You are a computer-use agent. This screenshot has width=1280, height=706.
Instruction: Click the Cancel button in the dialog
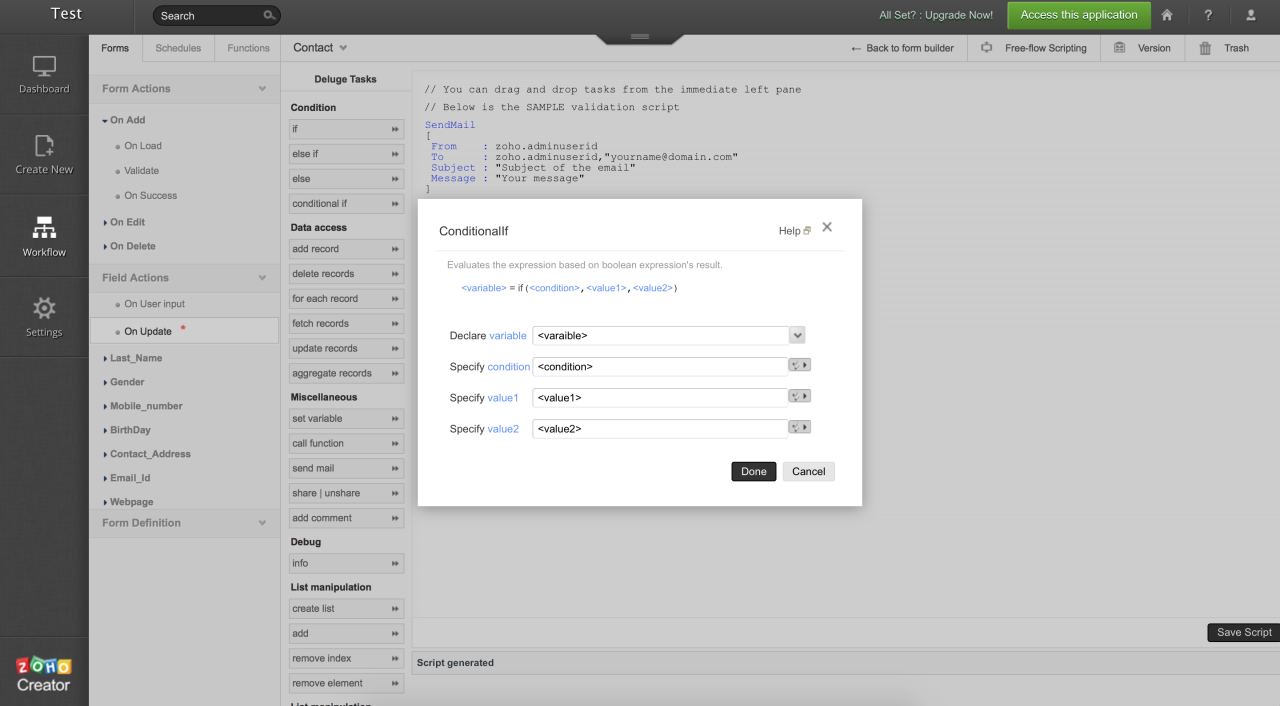tap(808, 471)
